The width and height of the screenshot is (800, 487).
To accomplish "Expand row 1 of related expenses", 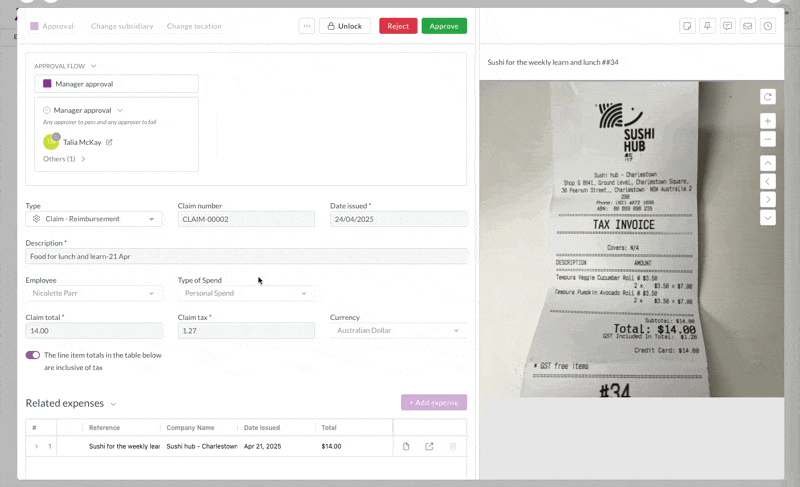I will pos(36,446).
